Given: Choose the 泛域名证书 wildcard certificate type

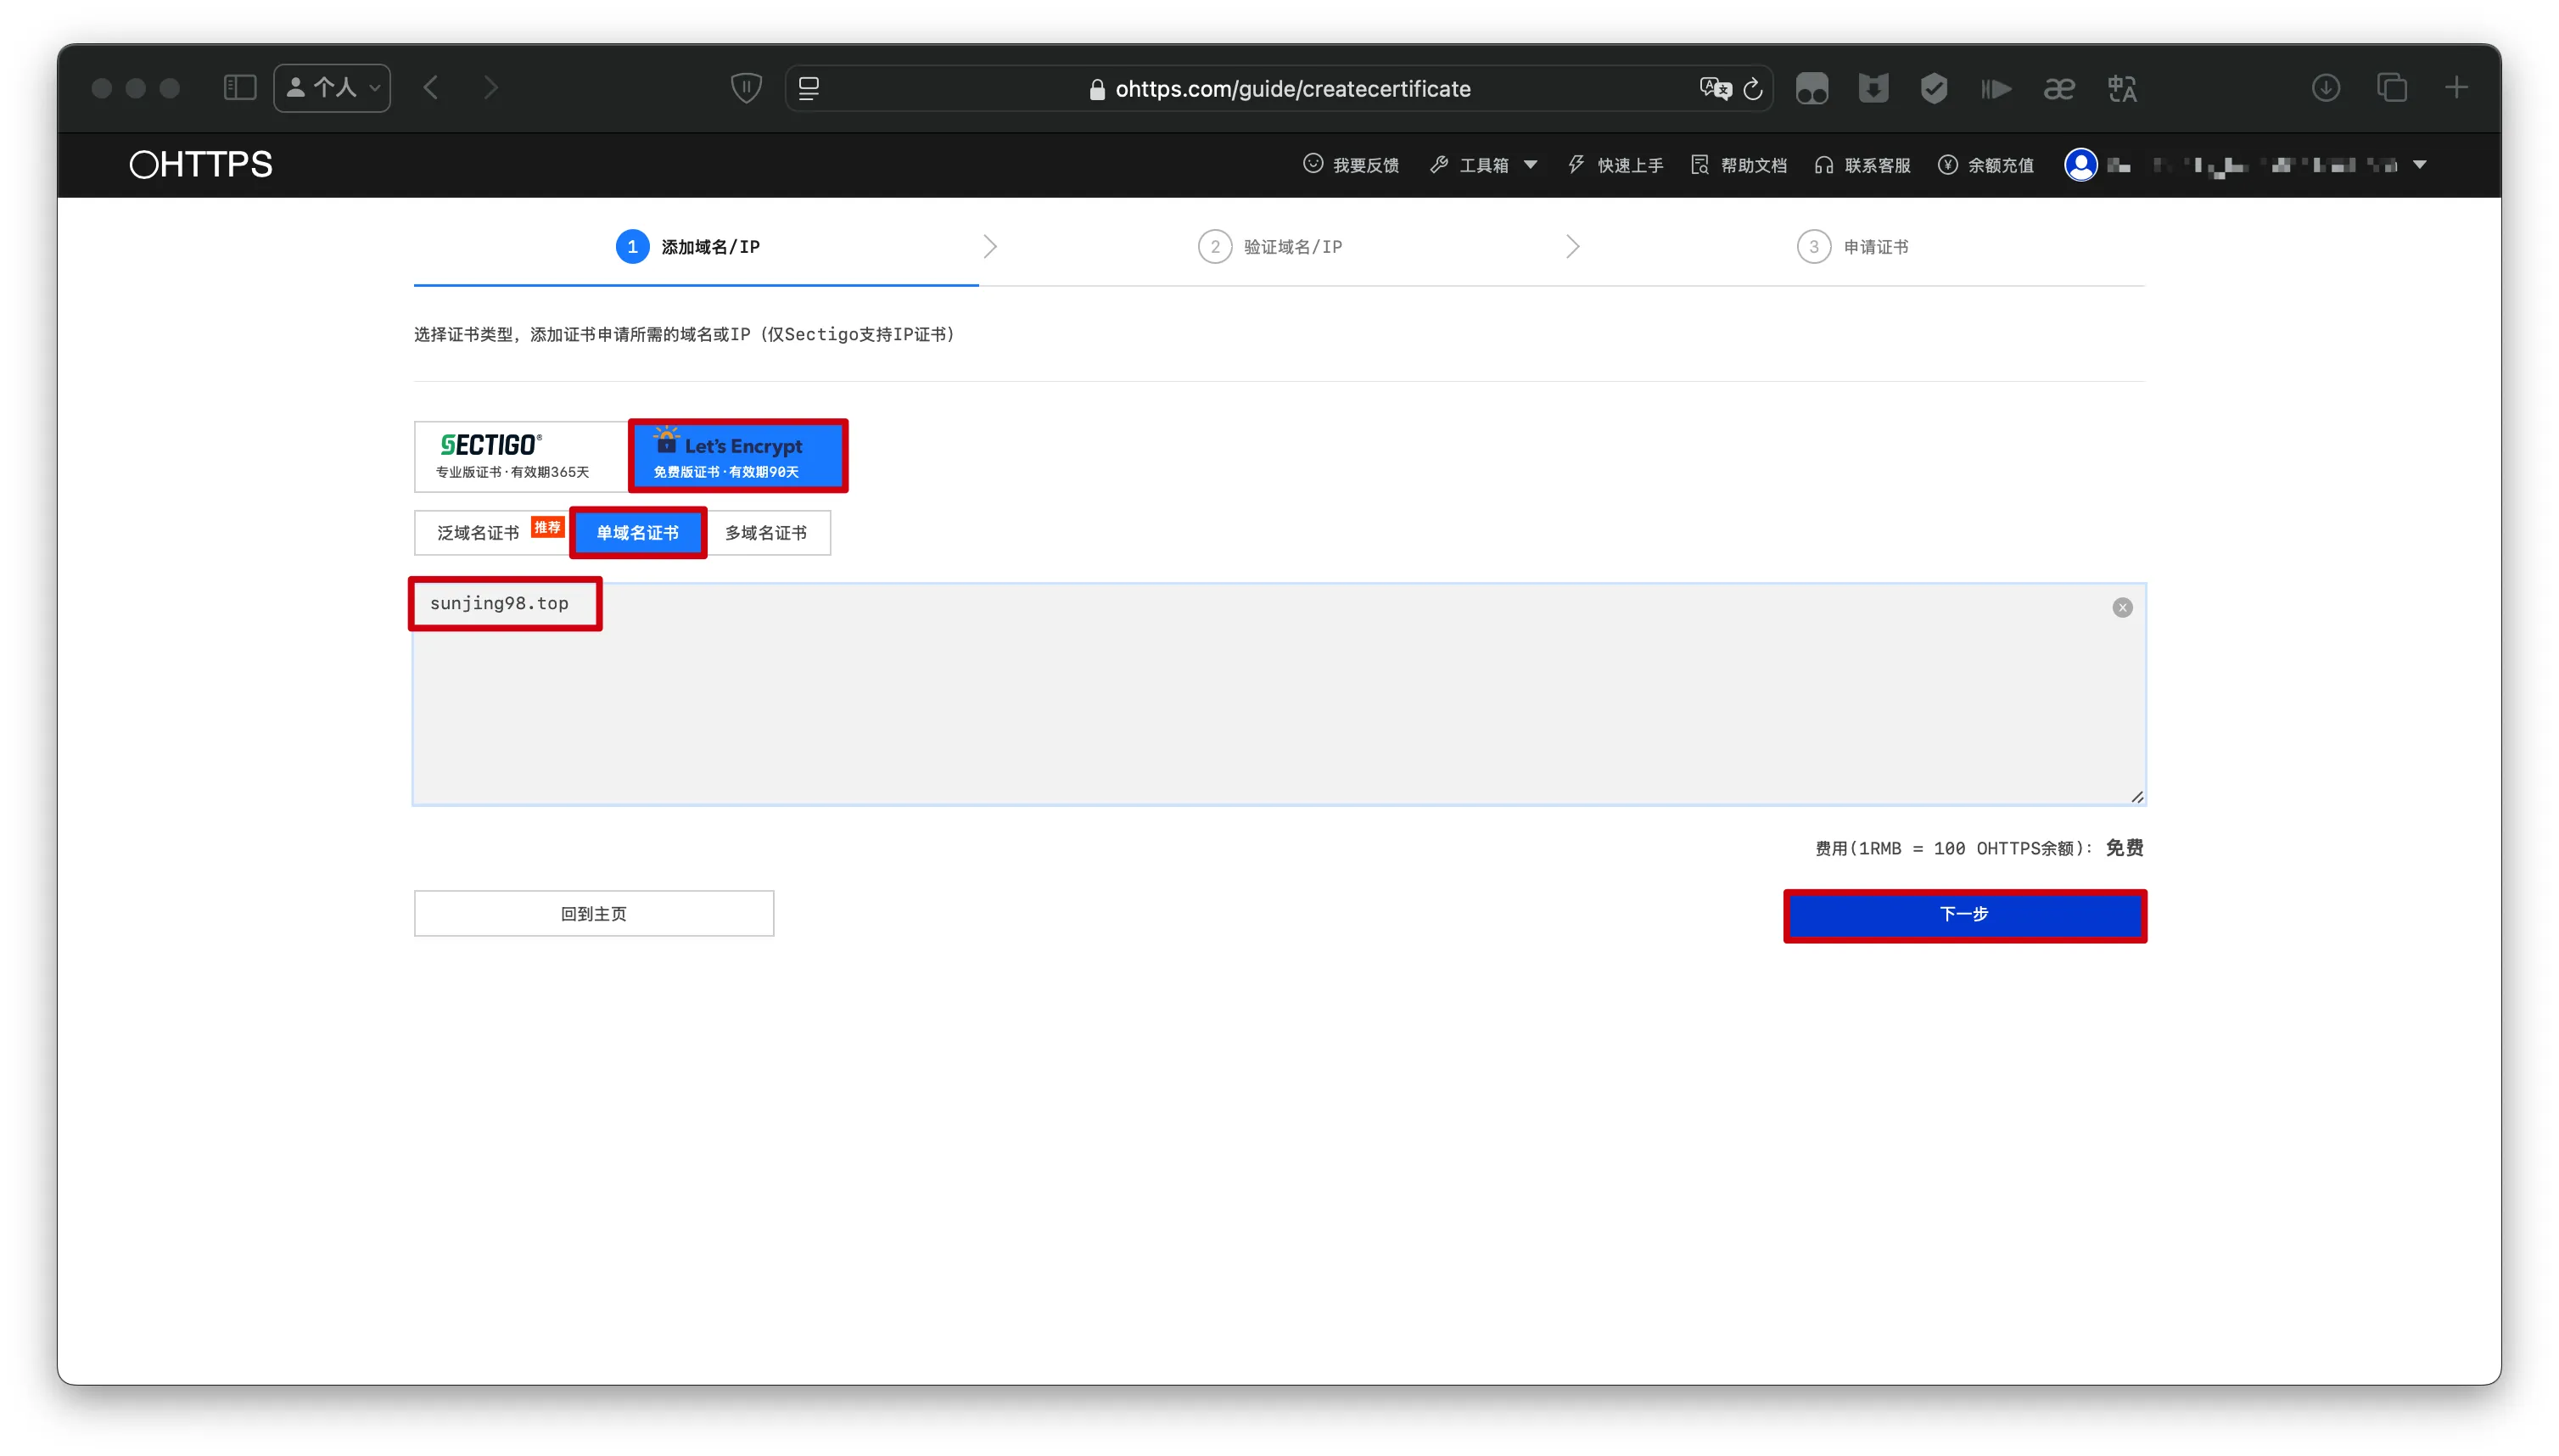Looking at the screenshot, I should tap(479, 533).
